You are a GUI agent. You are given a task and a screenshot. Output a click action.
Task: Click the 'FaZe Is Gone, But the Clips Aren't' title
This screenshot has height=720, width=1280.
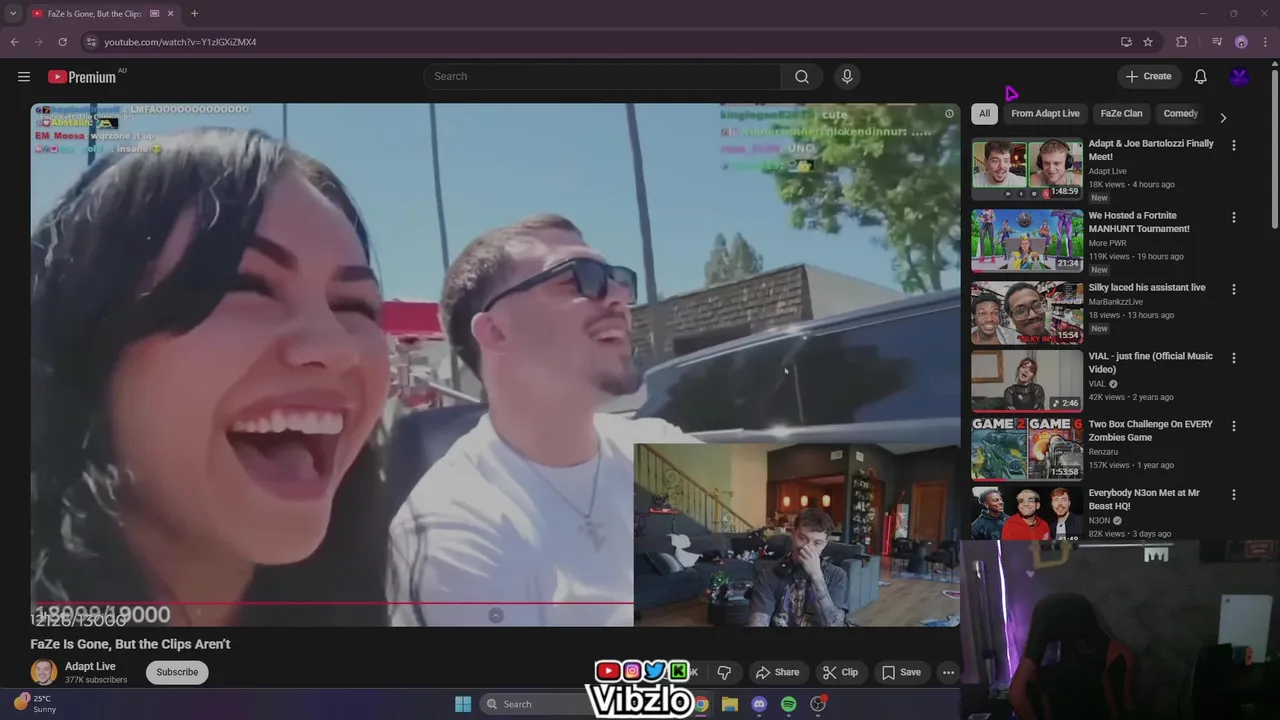pyautogui.click(x=130, y=644)
